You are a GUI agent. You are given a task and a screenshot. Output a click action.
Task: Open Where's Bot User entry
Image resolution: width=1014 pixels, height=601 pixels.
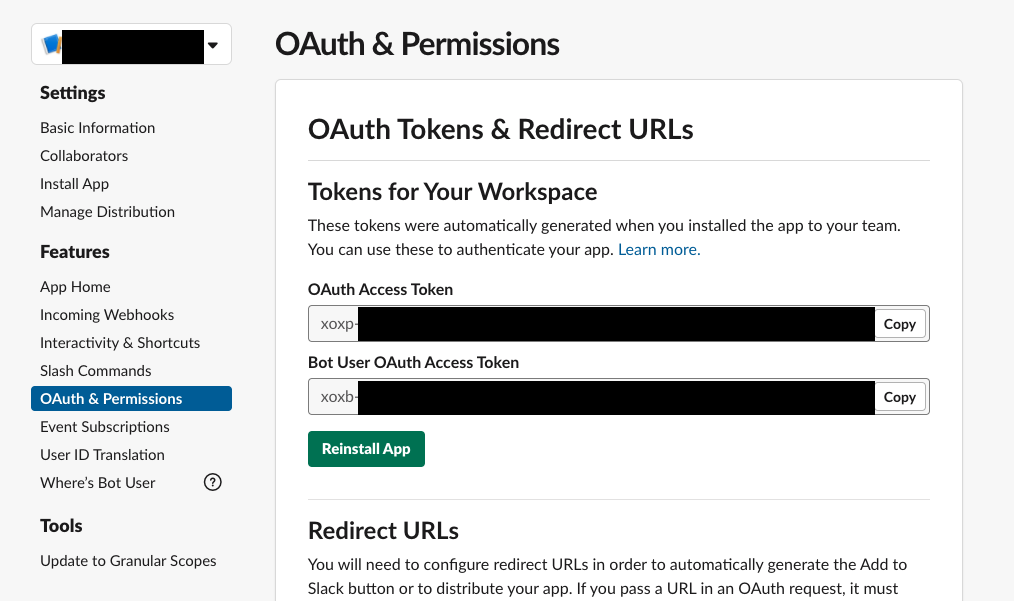98,483
